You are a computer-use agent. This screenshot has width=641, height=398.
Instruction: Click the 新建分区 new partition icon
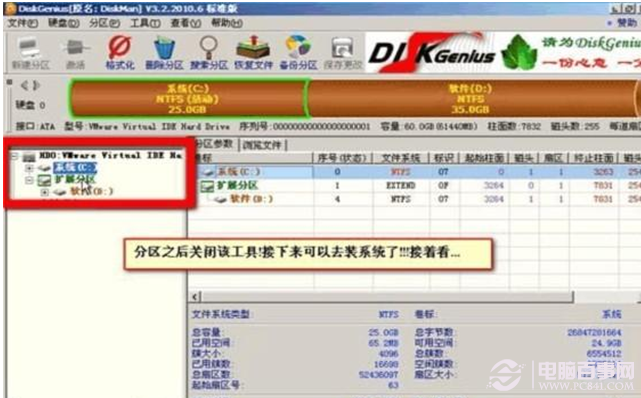click(x=30, y=53)
